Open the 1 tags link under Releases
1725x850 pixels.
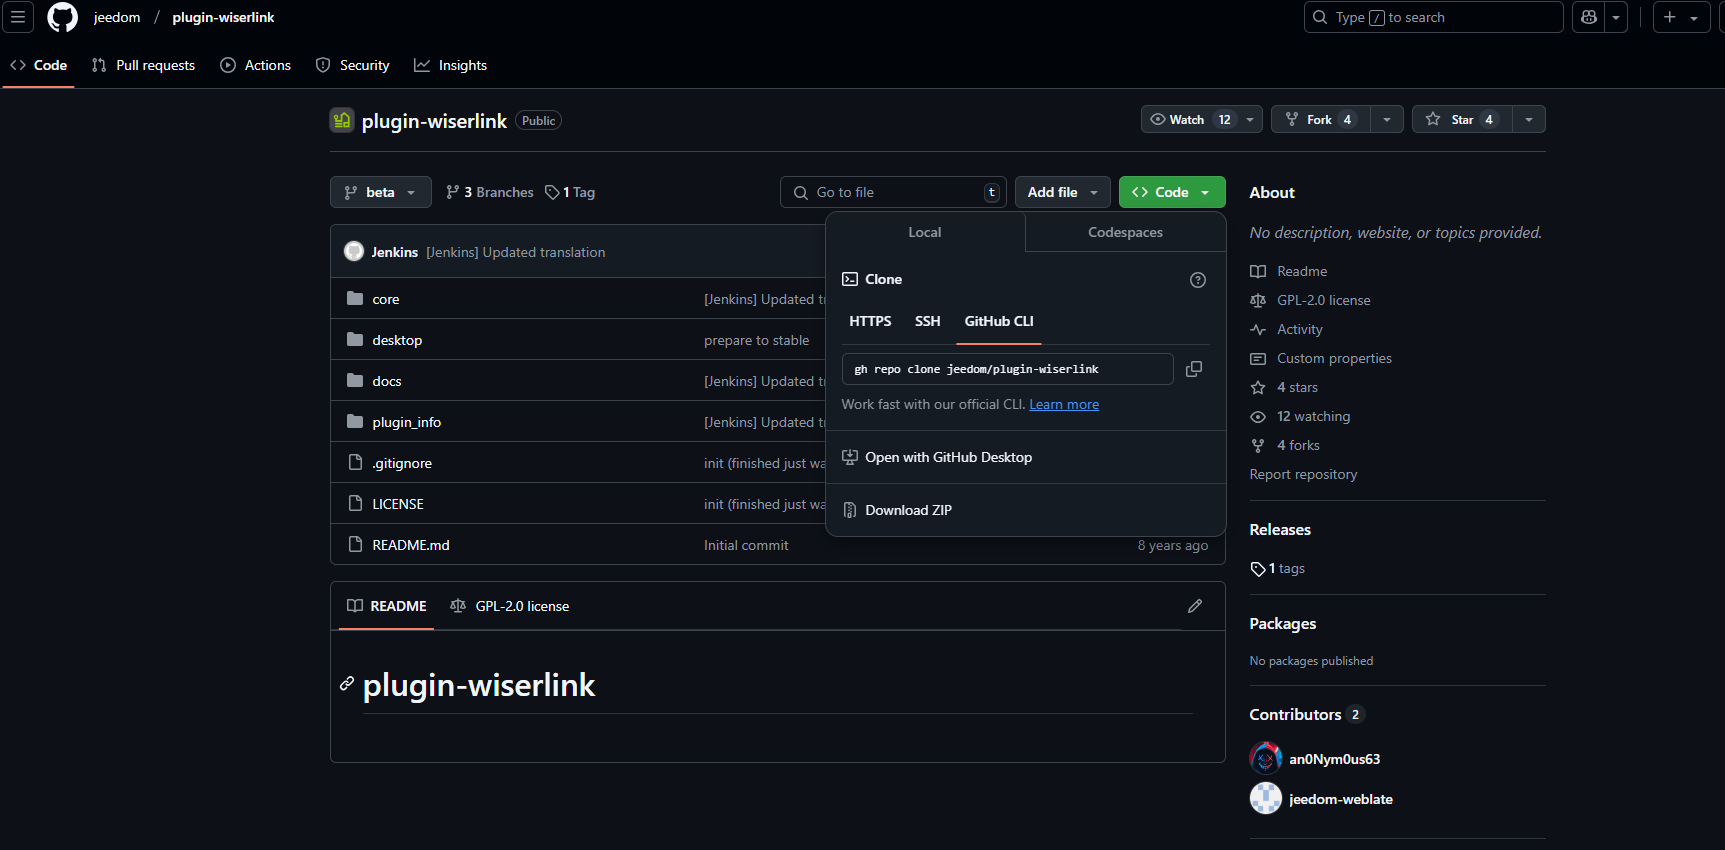pos(1278,568)
